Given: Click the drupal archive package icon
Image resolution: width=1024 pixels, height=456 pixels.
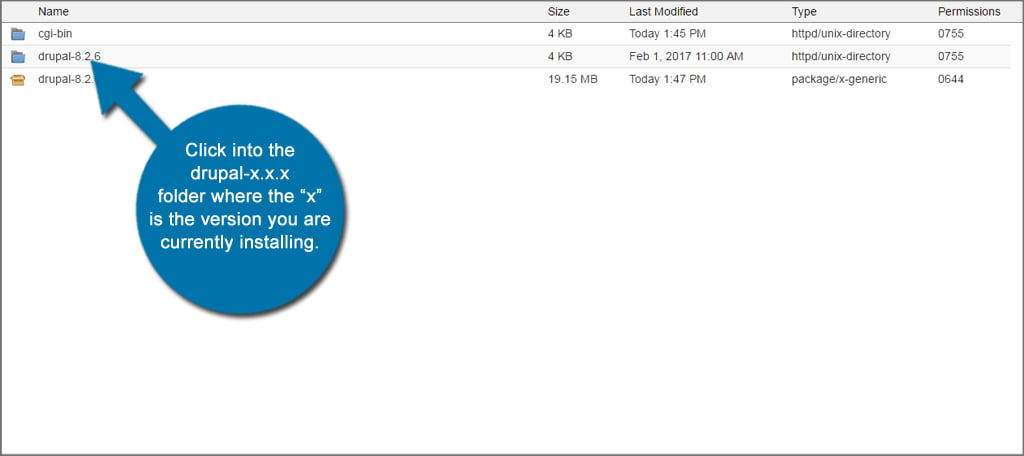Looking at the screenshot, I should click(18, 80).
